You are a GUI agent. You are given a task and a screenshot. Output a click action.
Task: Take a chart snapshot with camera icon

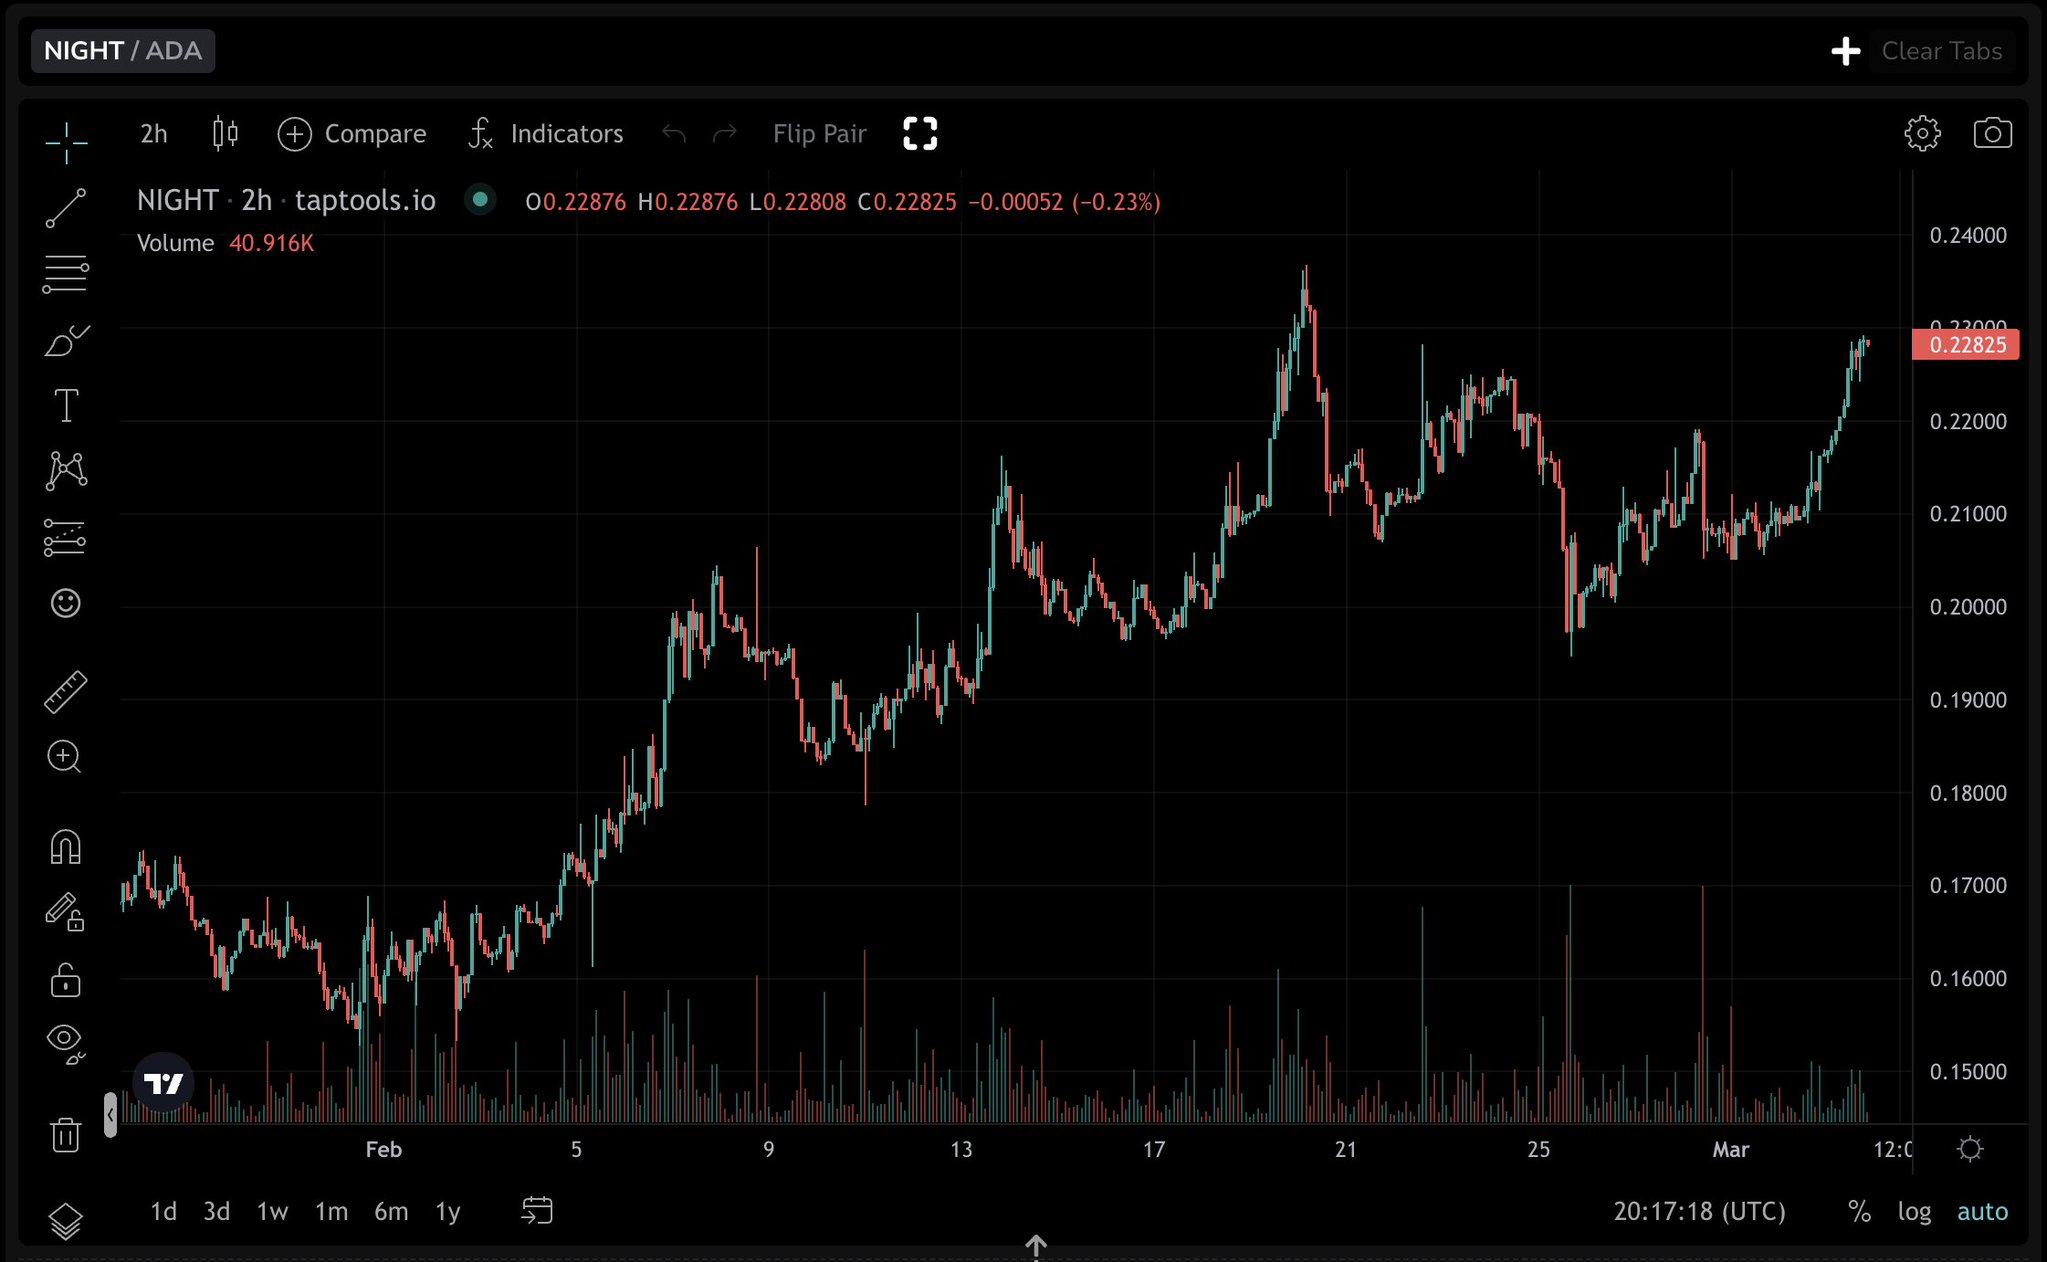point(1992,133)
